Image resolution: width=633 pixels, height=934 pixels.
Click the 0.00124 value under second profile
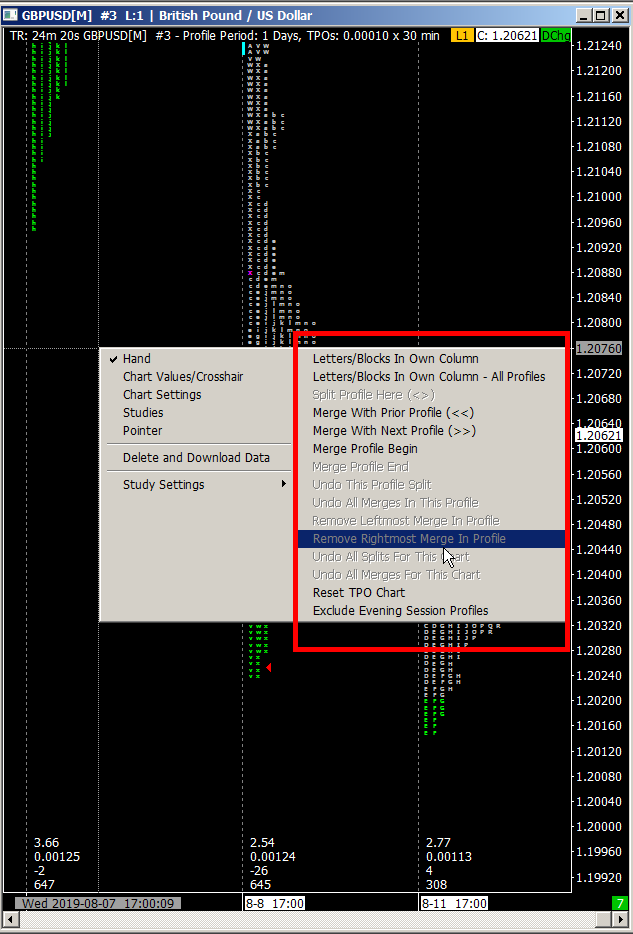pyautogui.click(x=273, y=857)
